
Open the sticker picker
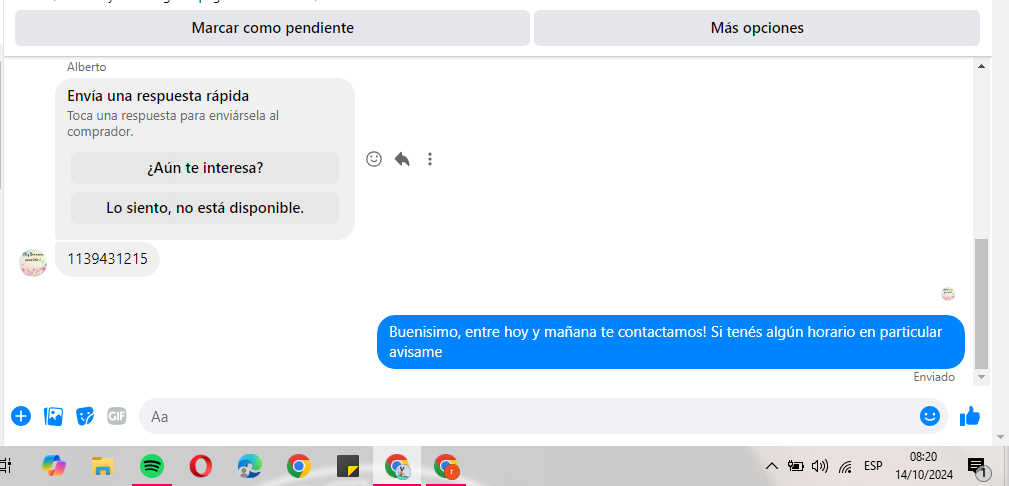[85, 416]
